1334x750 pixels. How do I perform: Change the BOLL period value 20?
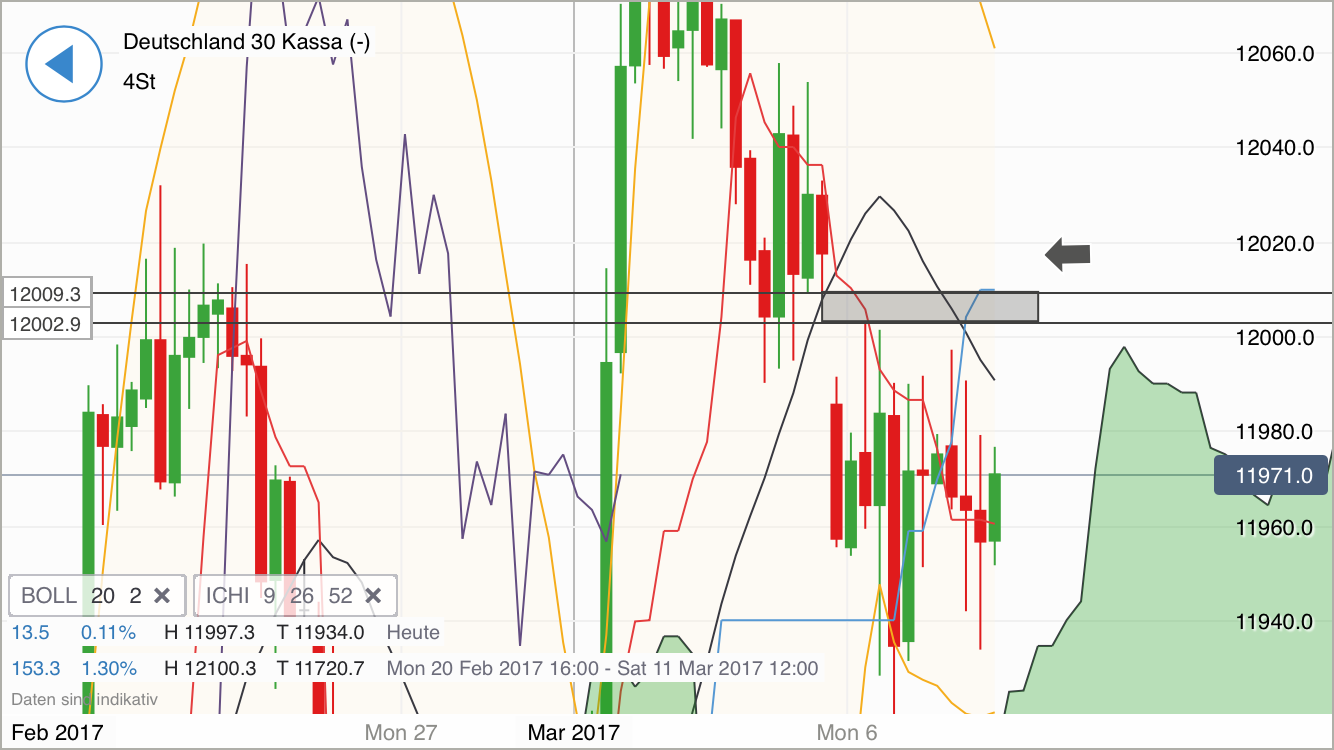click(103, 595)
